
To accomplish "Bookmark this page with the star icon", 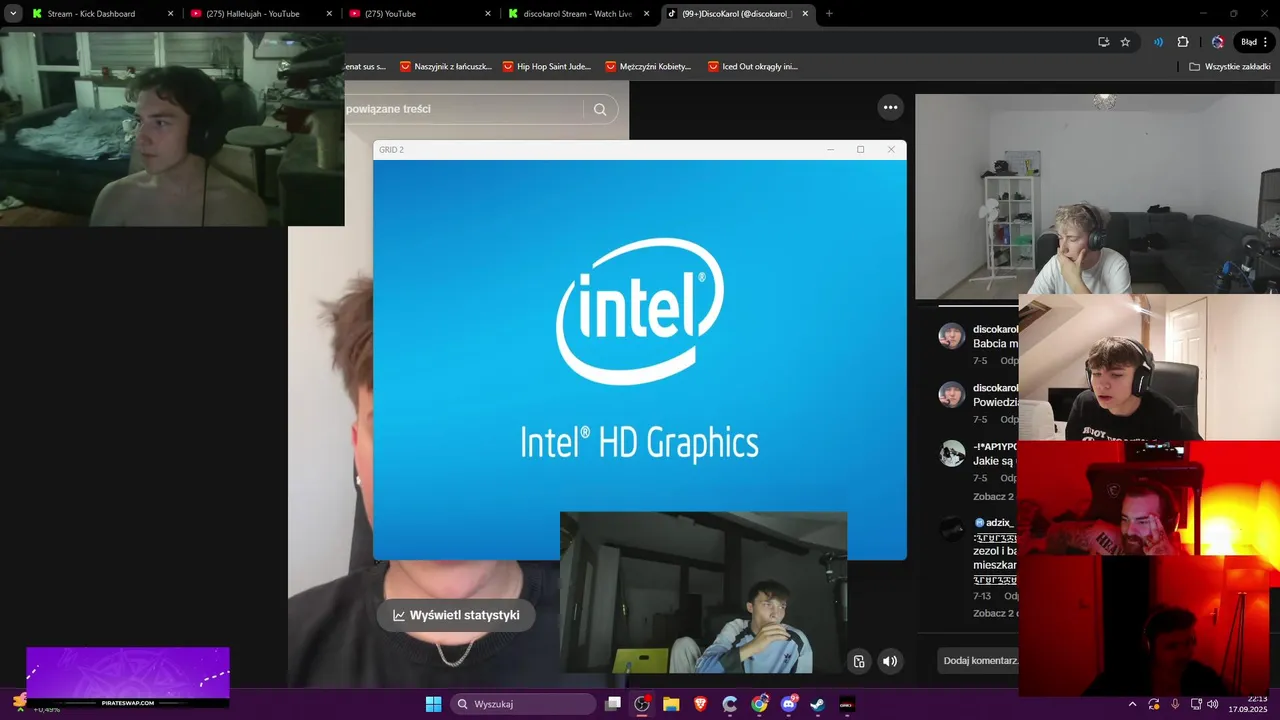I will (x=1125, y=42).
